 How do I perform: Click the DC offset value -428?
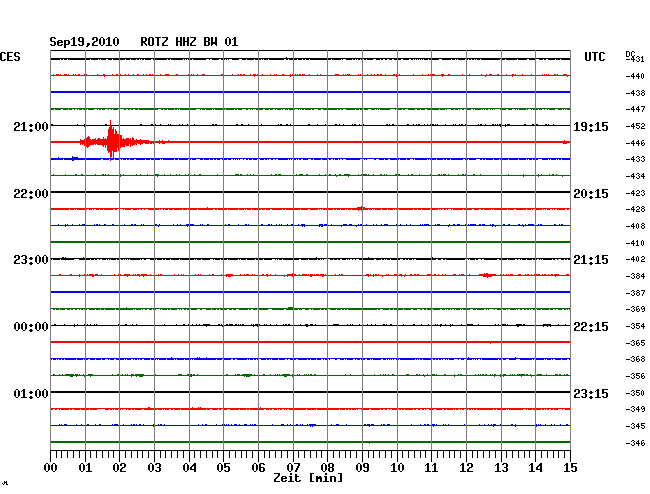635,209
